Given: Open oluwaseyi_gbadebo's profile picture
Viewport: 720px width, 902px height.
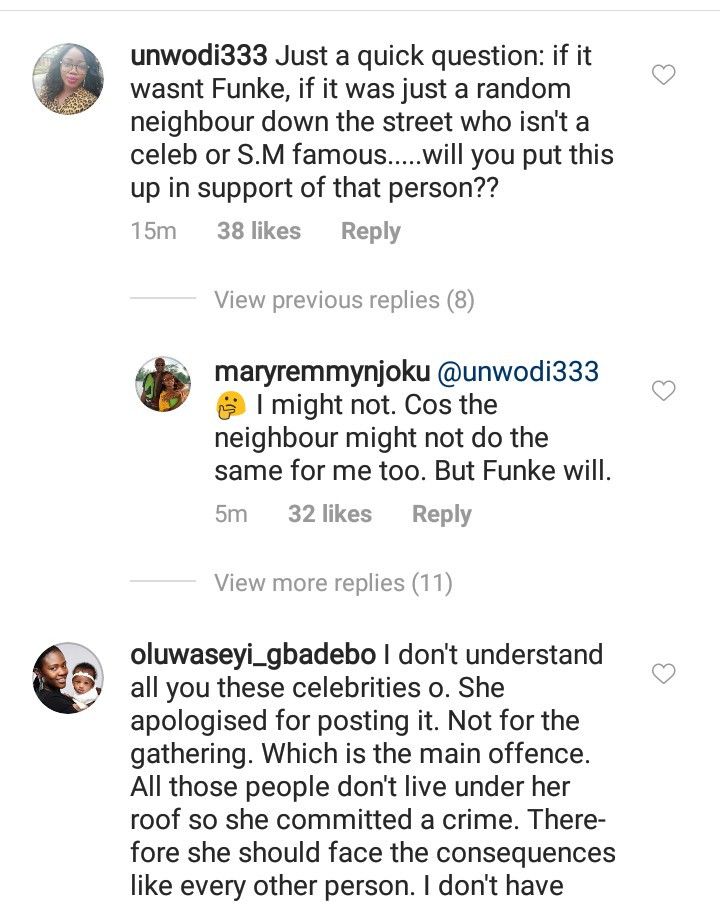Looking at the screenshot, I should [69, 677].
